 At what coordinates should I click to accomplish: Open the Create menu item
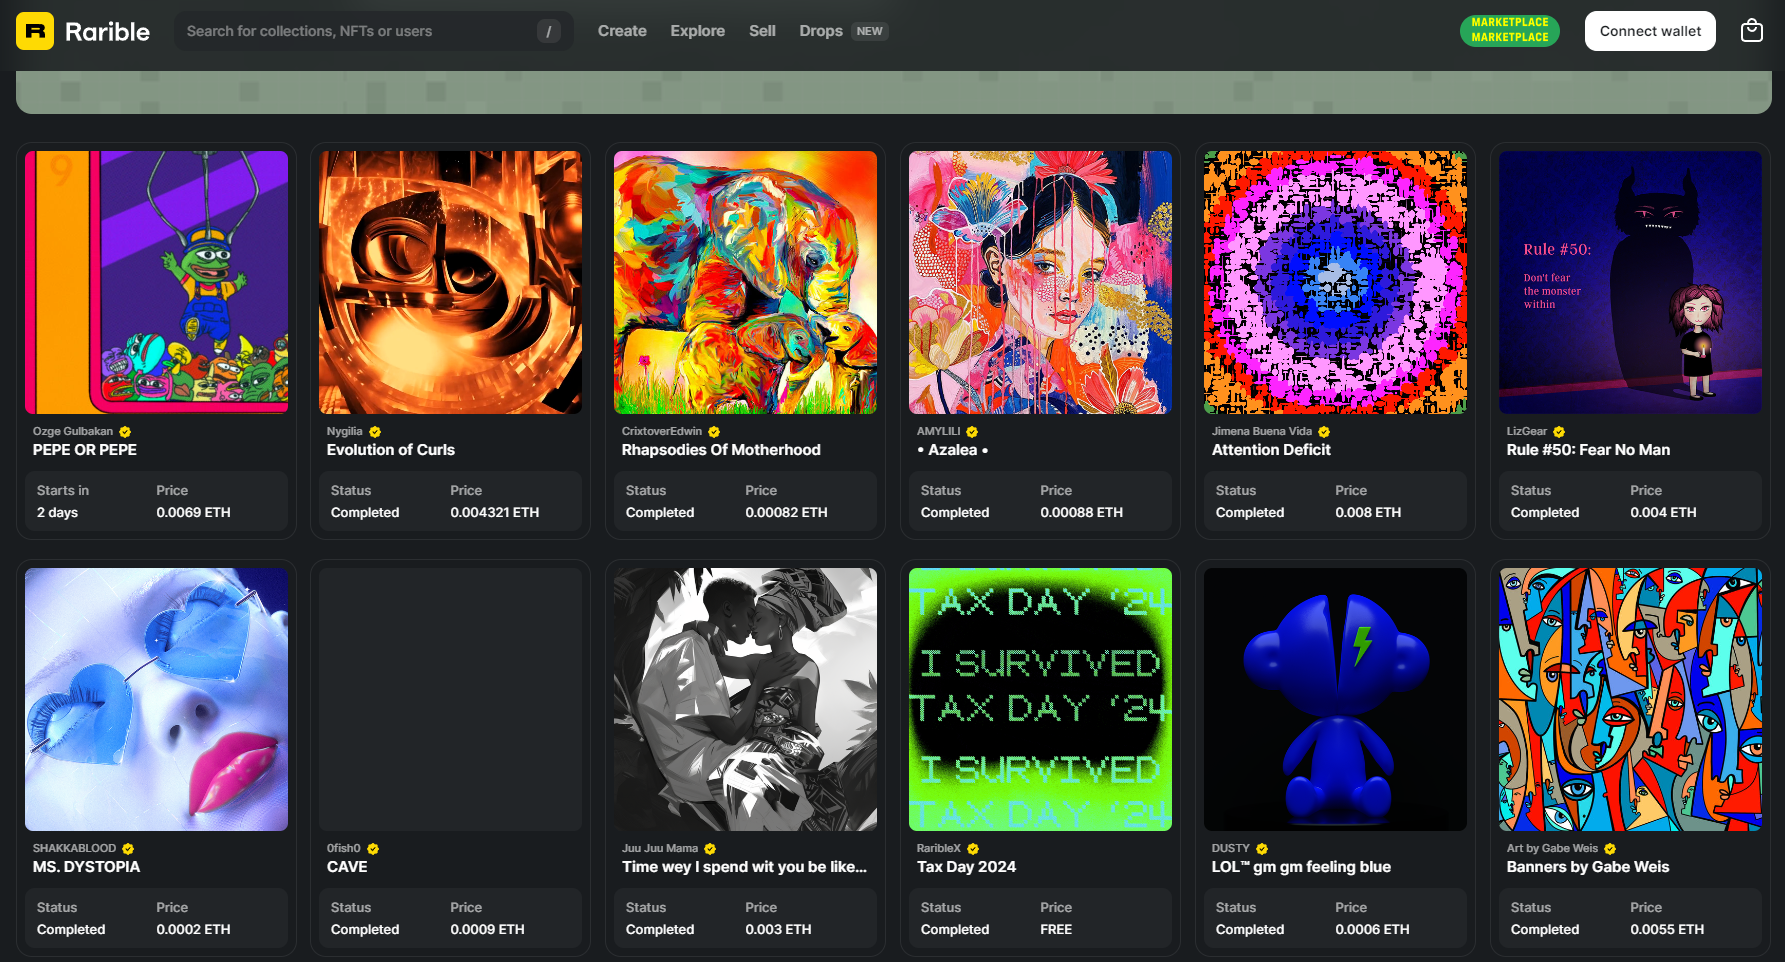coord(622,31)
